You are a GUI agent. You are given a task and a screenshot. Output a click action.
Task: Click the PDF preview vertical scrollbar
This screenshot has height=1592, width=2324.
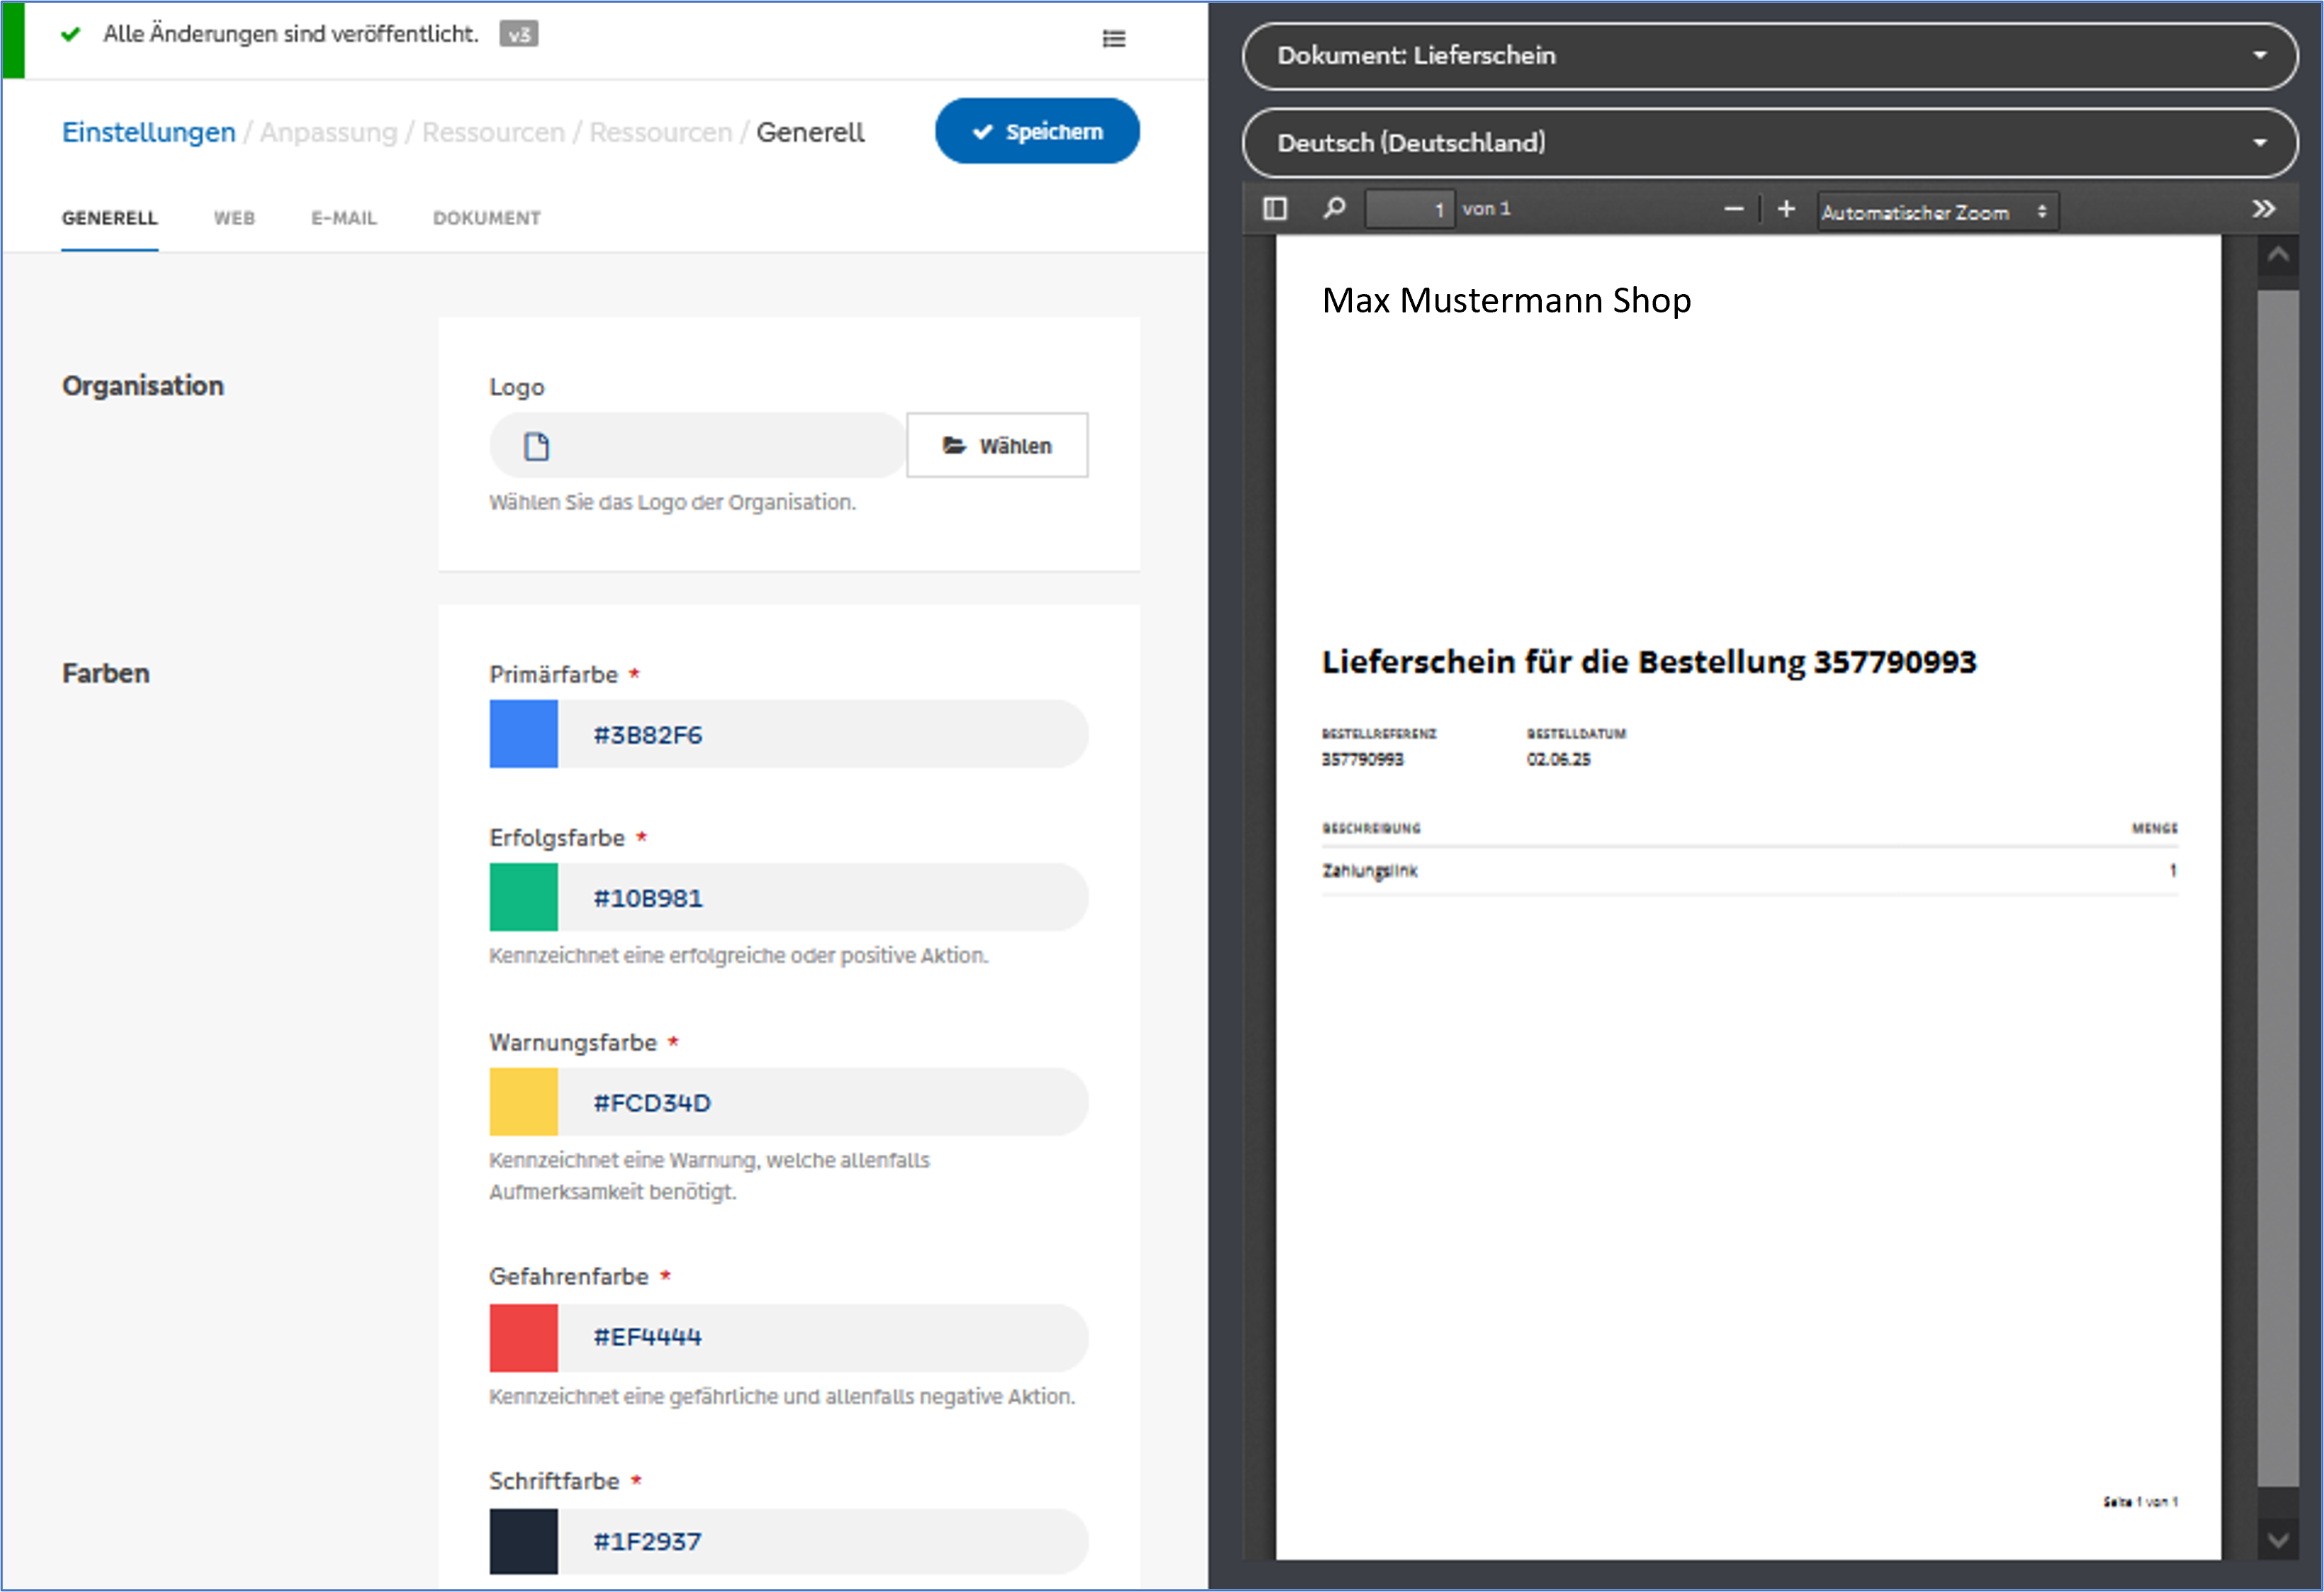pyautogui.click(x=2277, y=888)
